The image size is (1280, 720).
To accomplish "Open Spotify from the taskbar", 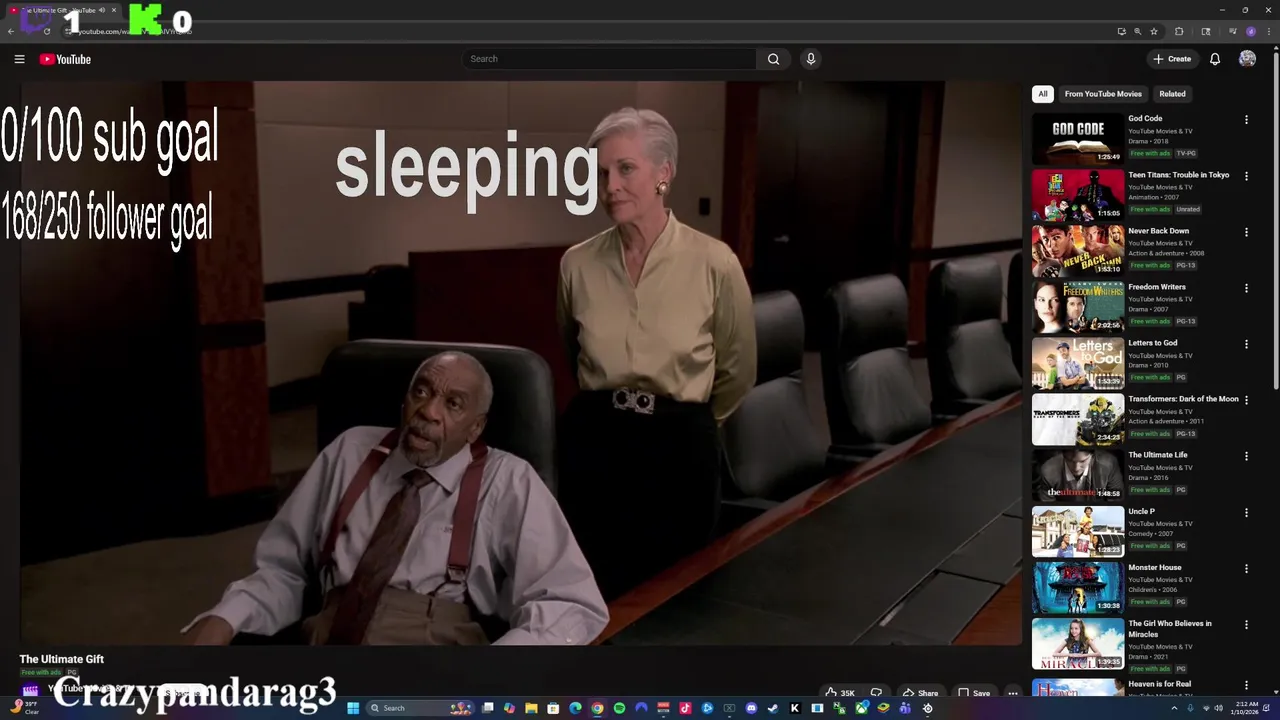I will coord(619,708).
